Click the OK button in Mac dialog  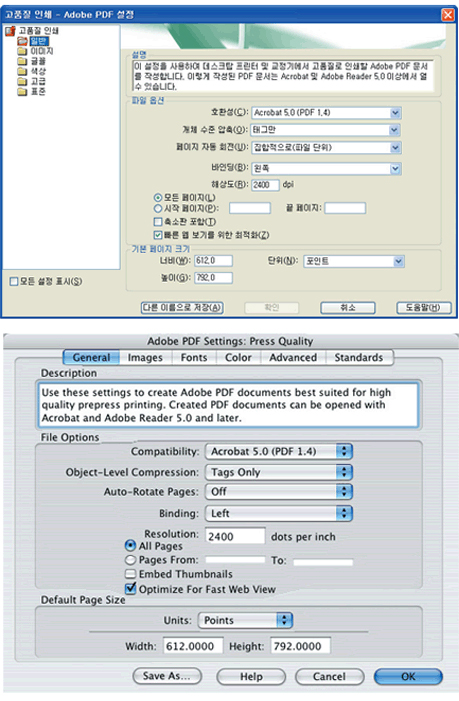(408, 676)
